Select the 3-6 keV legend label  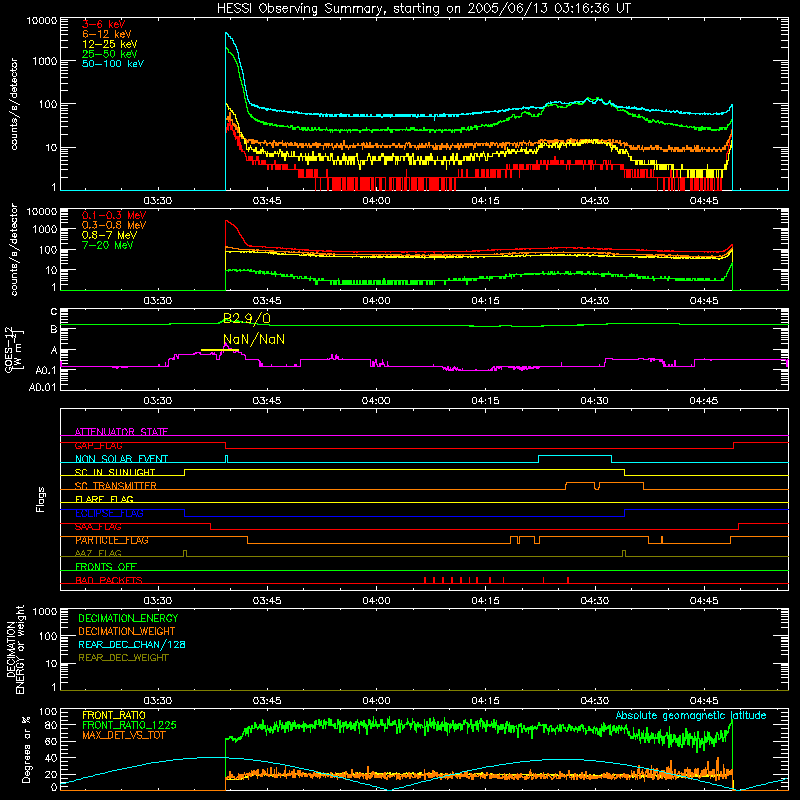pos(104,24)
